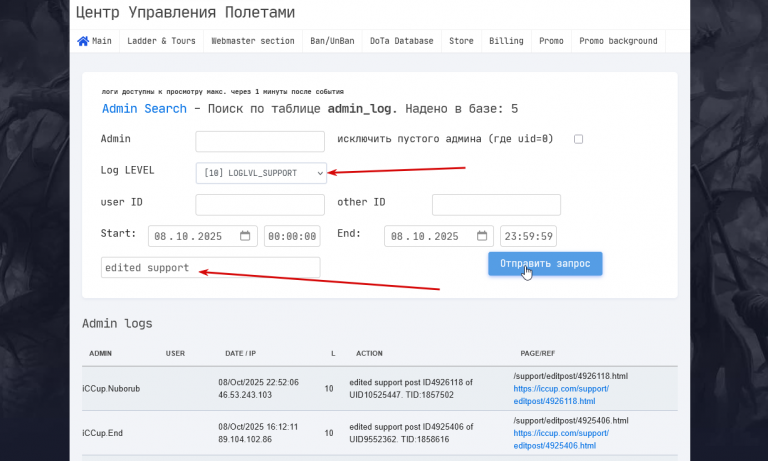768x461 pixels.
Task: Go to the Ban/UnBan tab
Action: 332,41
